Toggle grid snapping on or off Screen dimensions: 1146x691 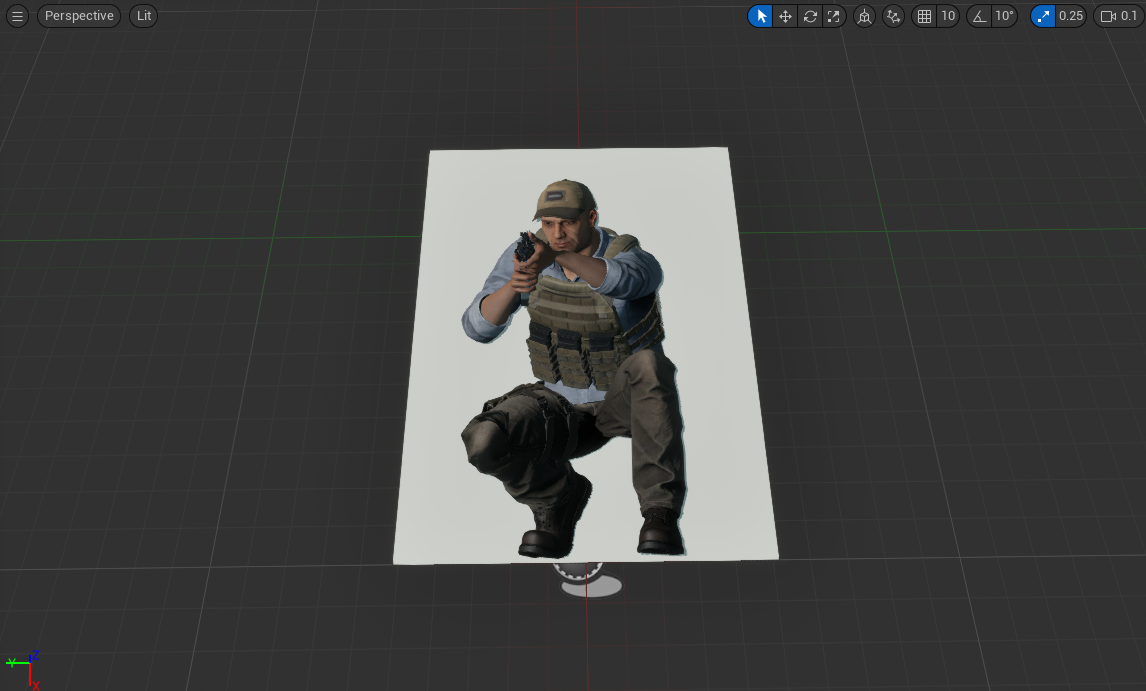(925, 16)
